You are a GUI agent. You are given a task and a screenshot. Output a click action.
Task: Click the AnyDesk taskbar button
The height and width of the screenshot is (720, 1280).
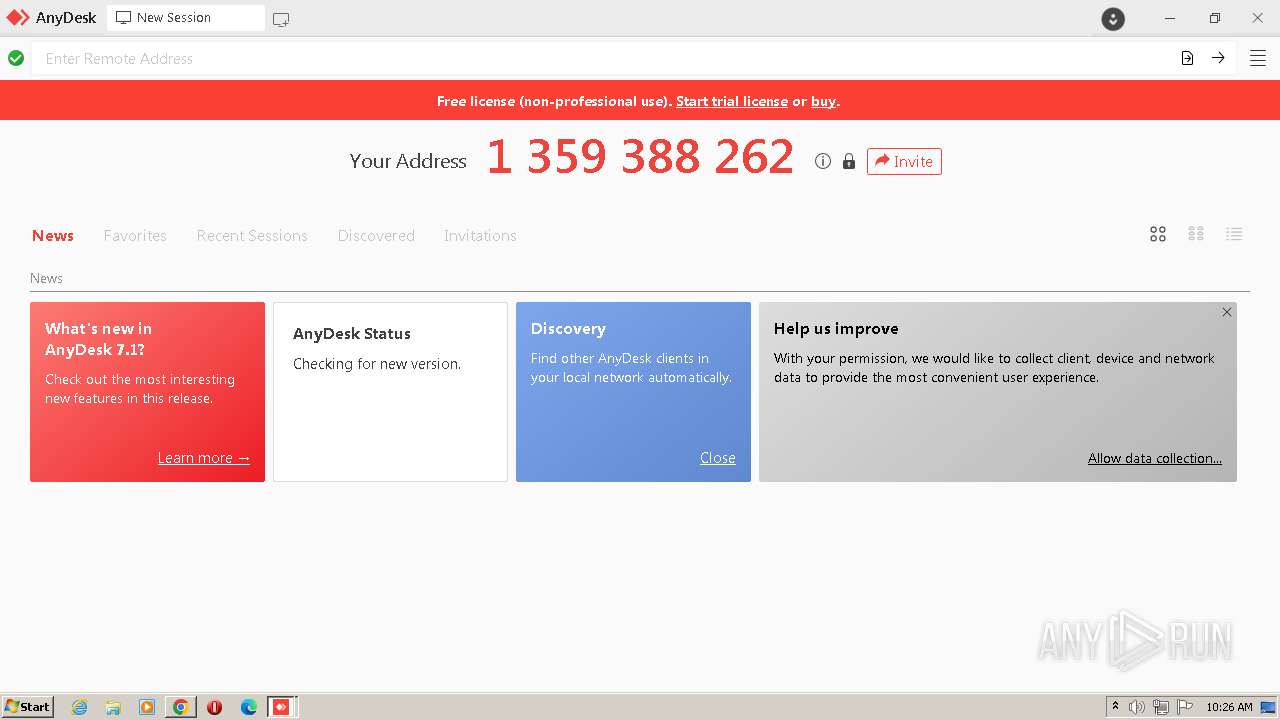[x=281, y=707]
